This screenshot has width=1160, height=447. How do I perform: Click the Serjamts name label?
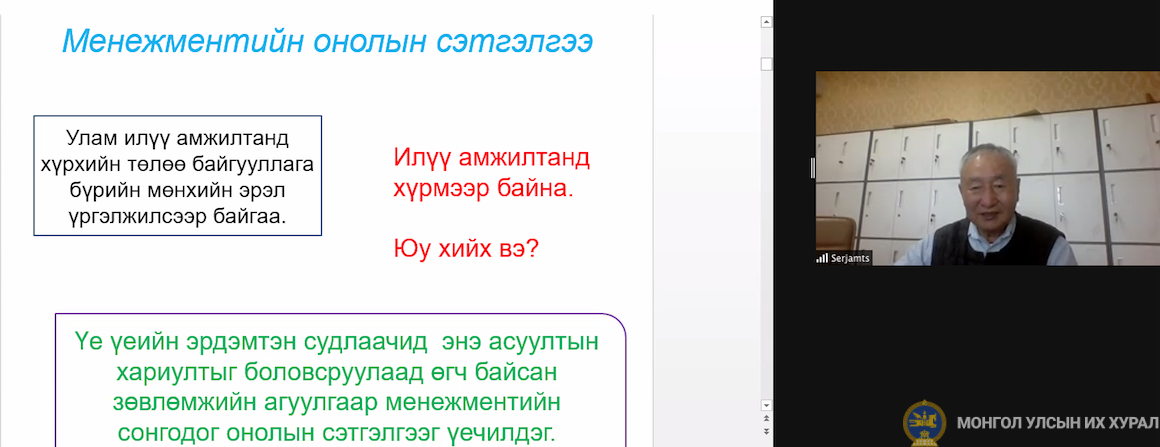[849, 258]
